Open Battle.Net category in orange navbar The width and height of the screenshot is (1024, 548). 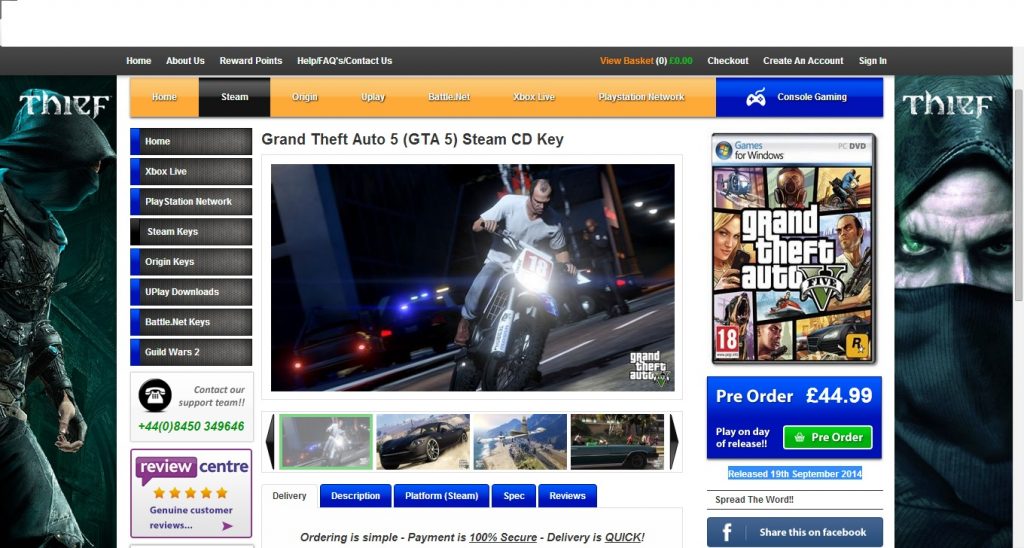point(449,97)
